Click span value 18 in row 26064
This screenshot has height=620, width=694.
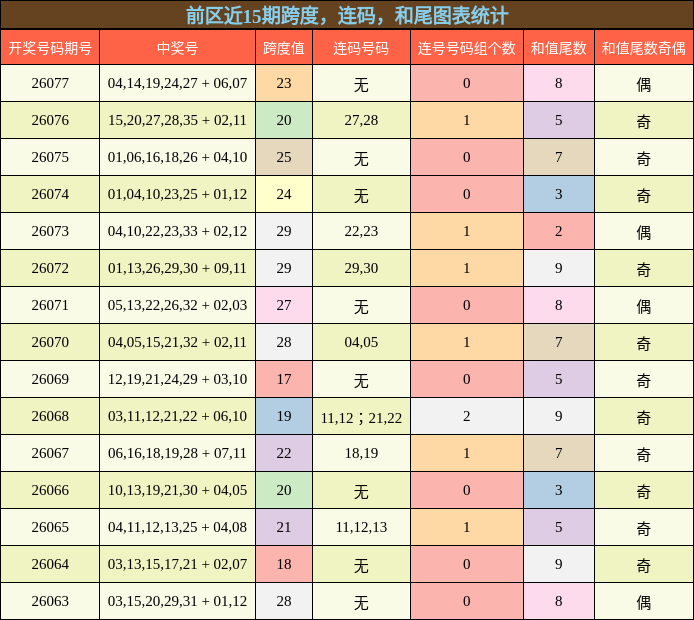coord(284,564)
